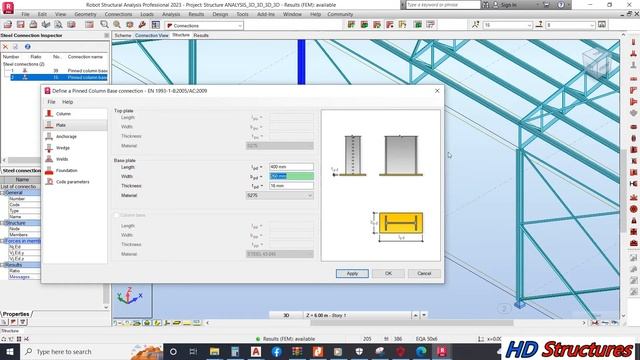Click the view cube in the 3D viewport
This screenshot has width=640, height=360.
597,63
